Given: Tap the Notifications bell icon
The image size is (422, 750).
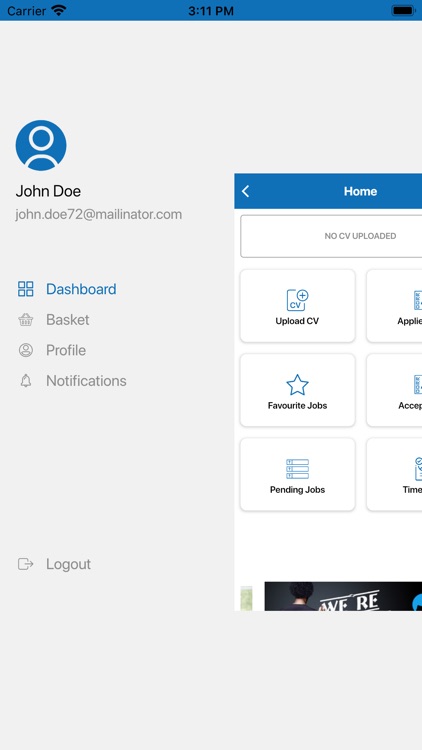Looking at the screenshot, I should point(26,381).
